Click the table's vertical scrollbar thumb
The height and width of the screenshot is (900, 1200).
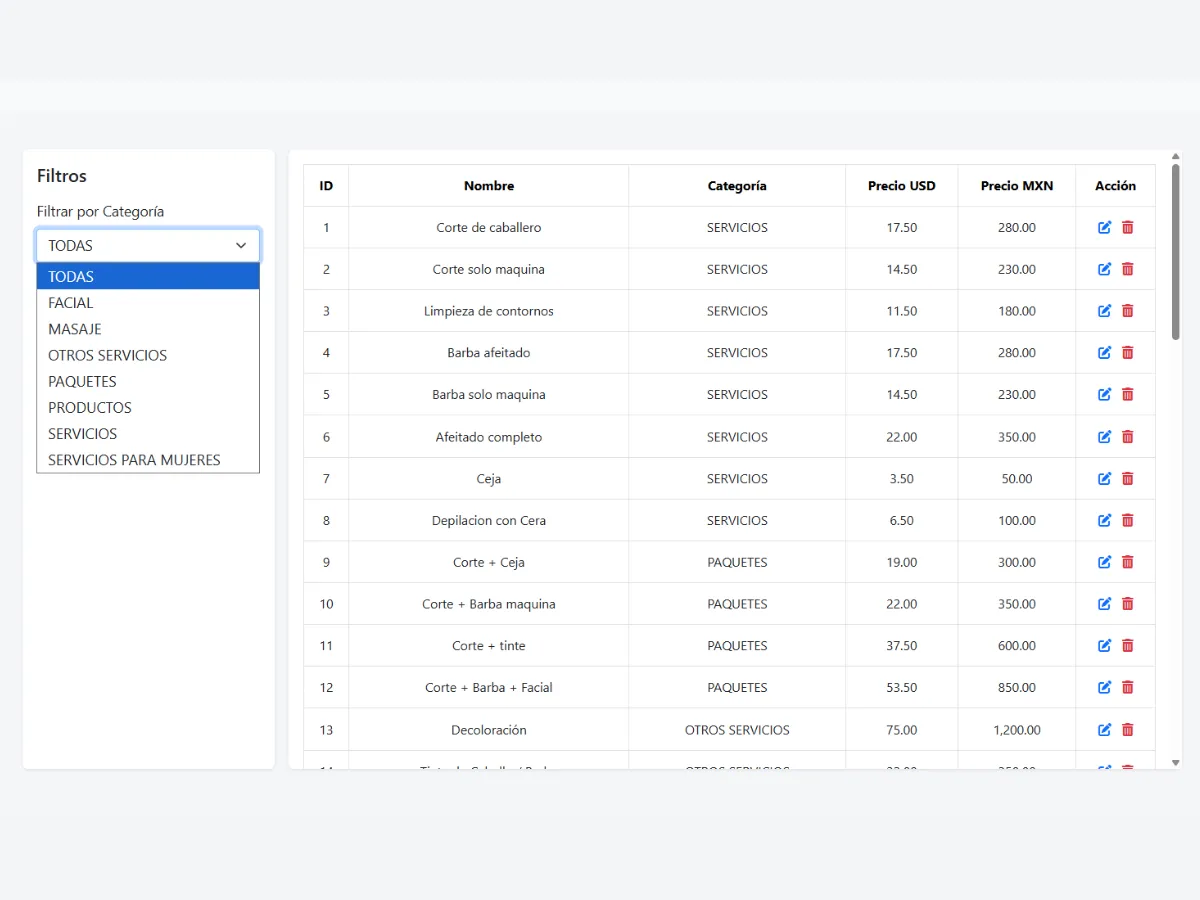(x=1176, y=252)
